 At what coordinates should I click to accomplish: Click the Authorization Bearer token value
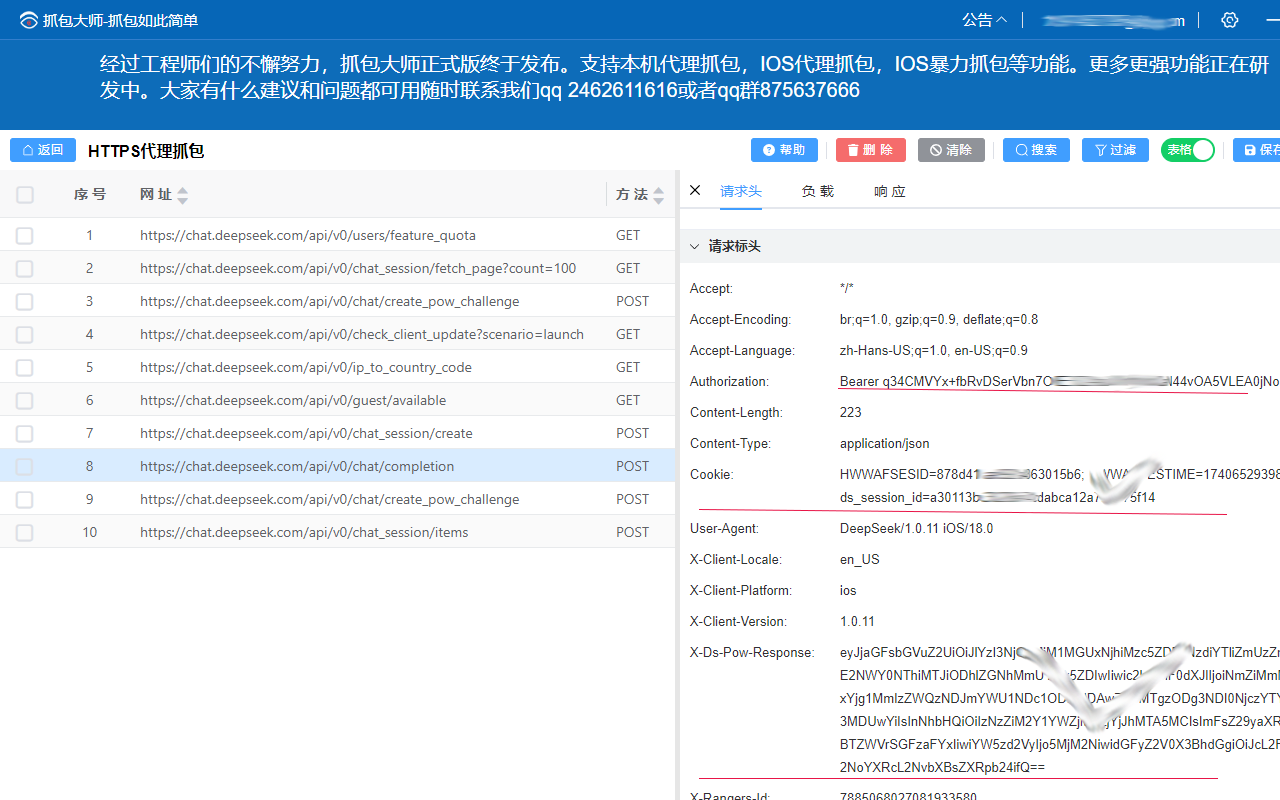click(1059, 381)
